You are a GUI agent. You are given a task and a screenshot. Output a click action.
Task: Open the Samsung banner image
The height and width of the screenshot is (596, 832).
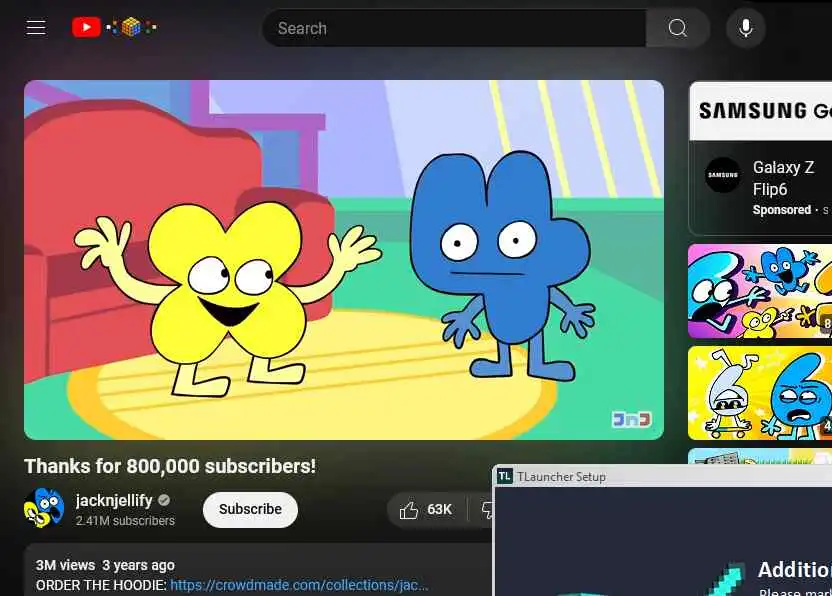pos(760,111)
